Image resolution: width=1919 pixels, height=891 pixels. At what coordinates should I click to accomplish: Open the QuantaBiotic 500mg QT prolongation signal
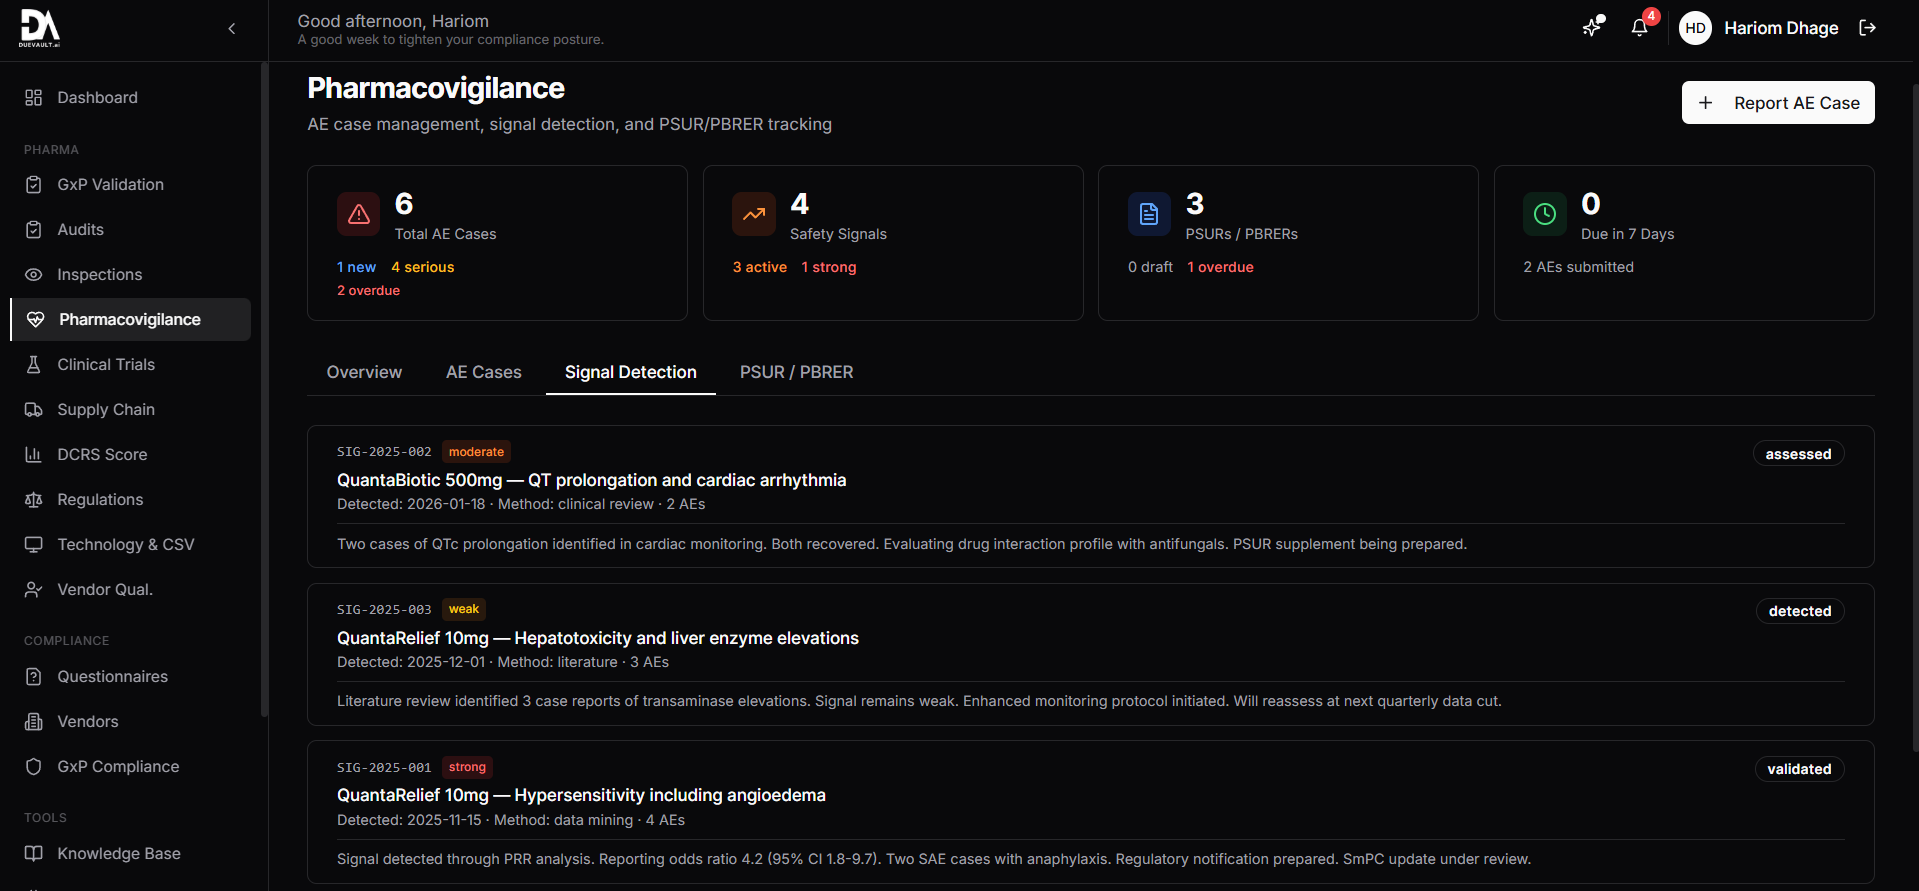[591, 481]
